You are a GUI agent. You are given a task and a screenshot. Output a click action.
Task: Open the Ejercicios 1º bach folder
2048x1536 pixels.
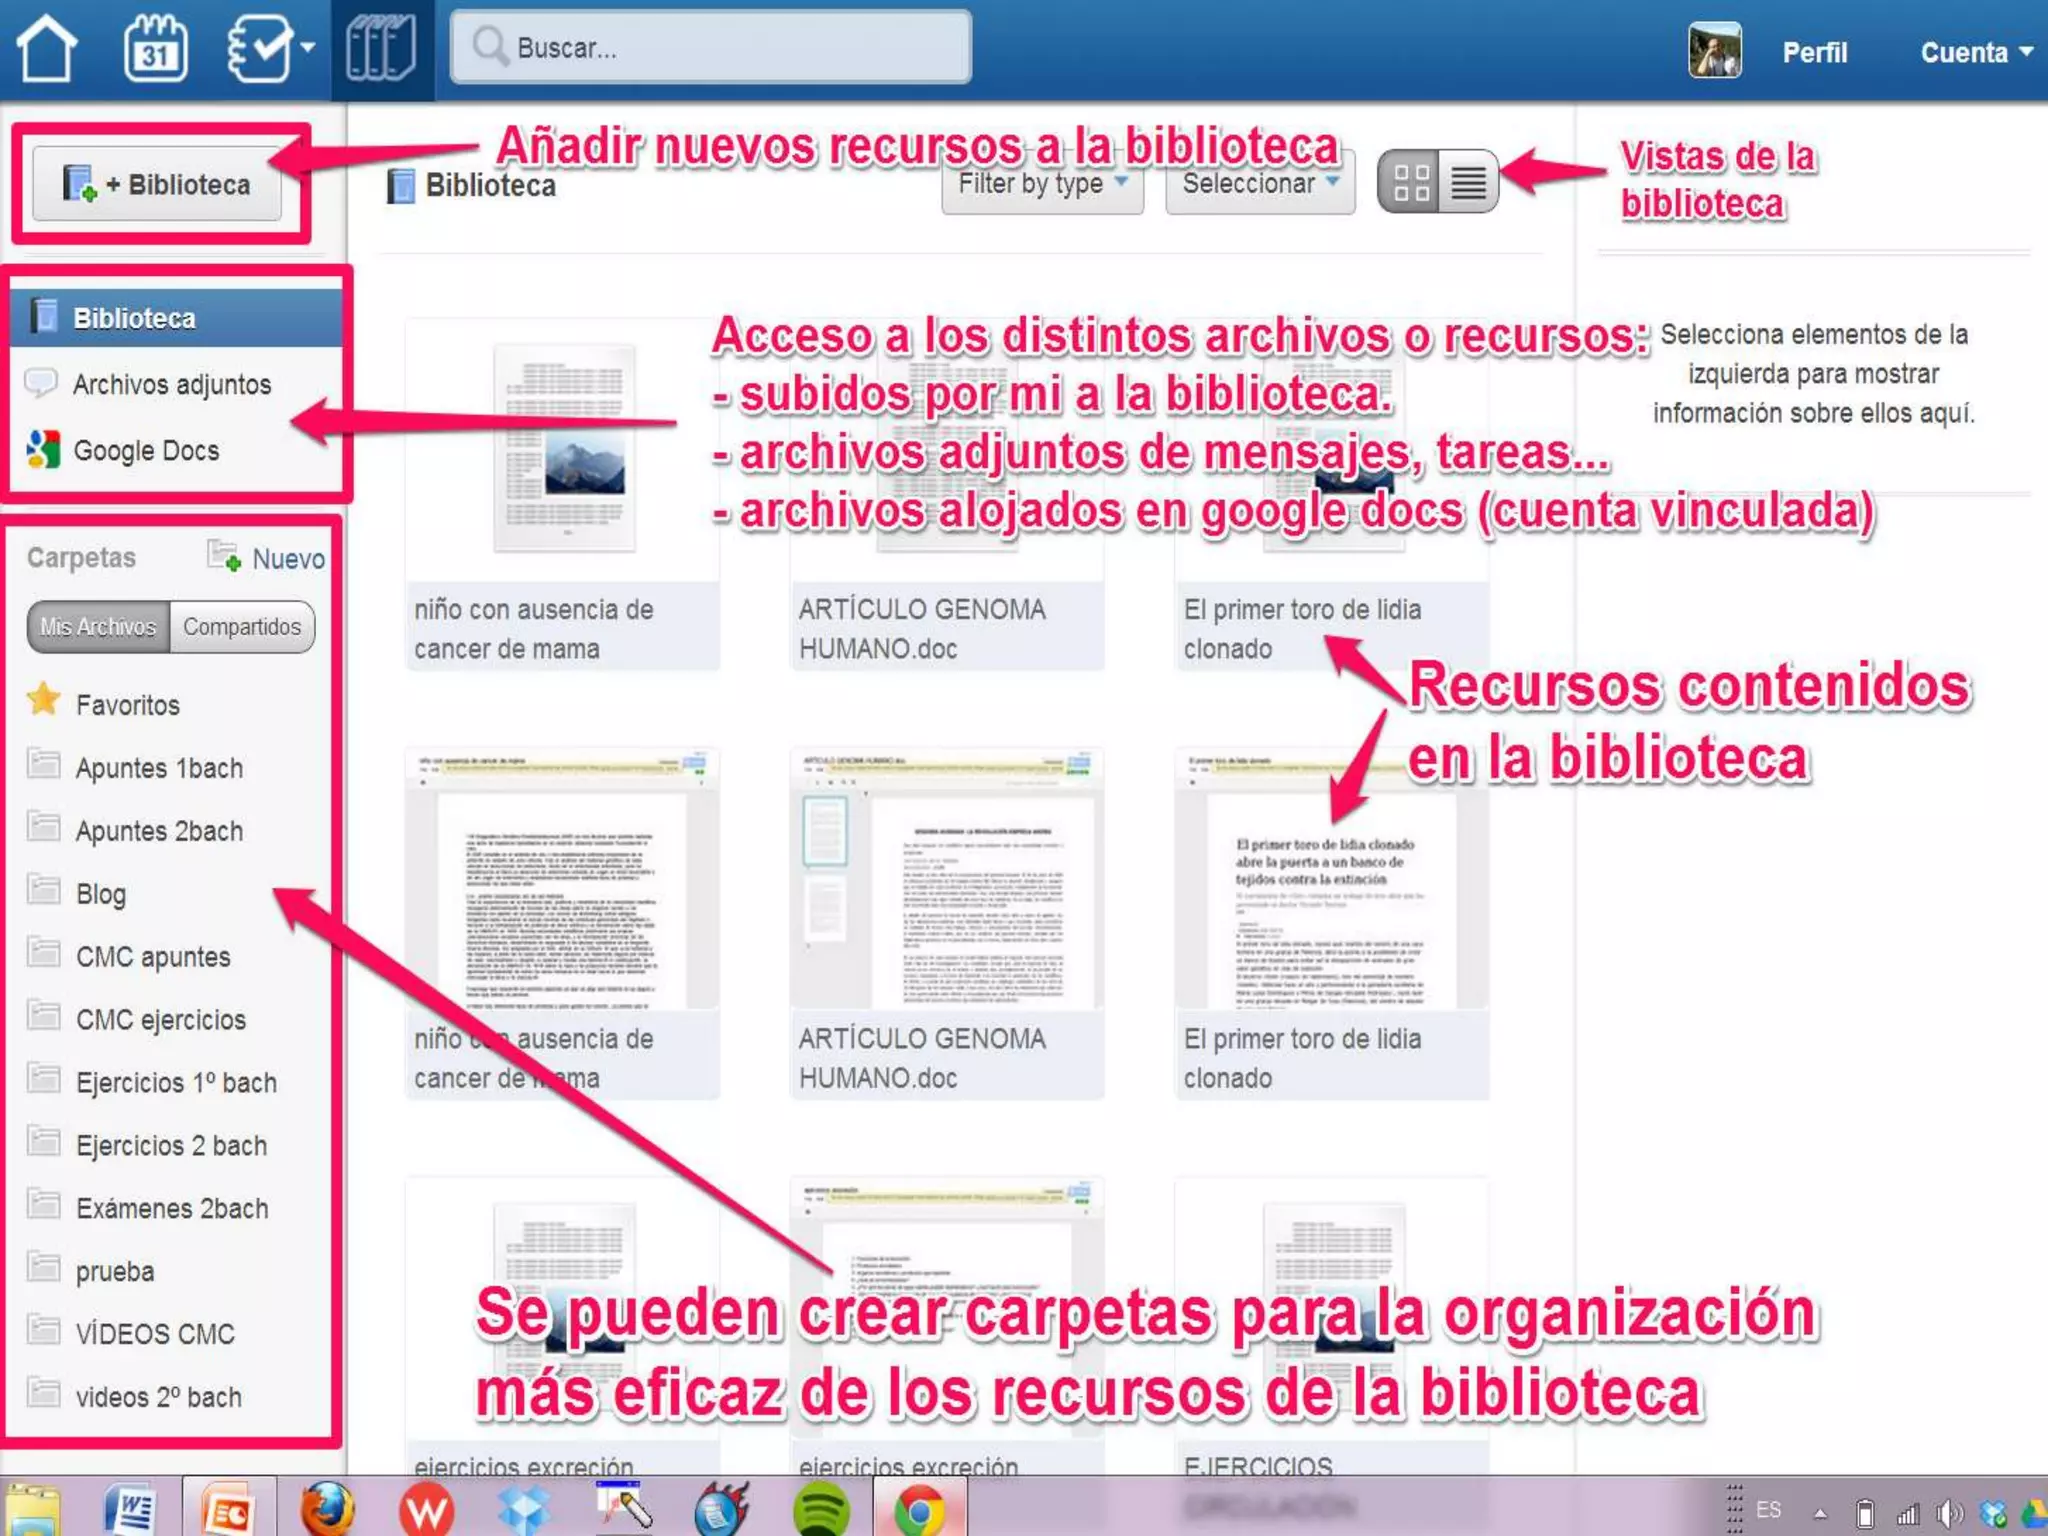click(x=176, y=1083)
